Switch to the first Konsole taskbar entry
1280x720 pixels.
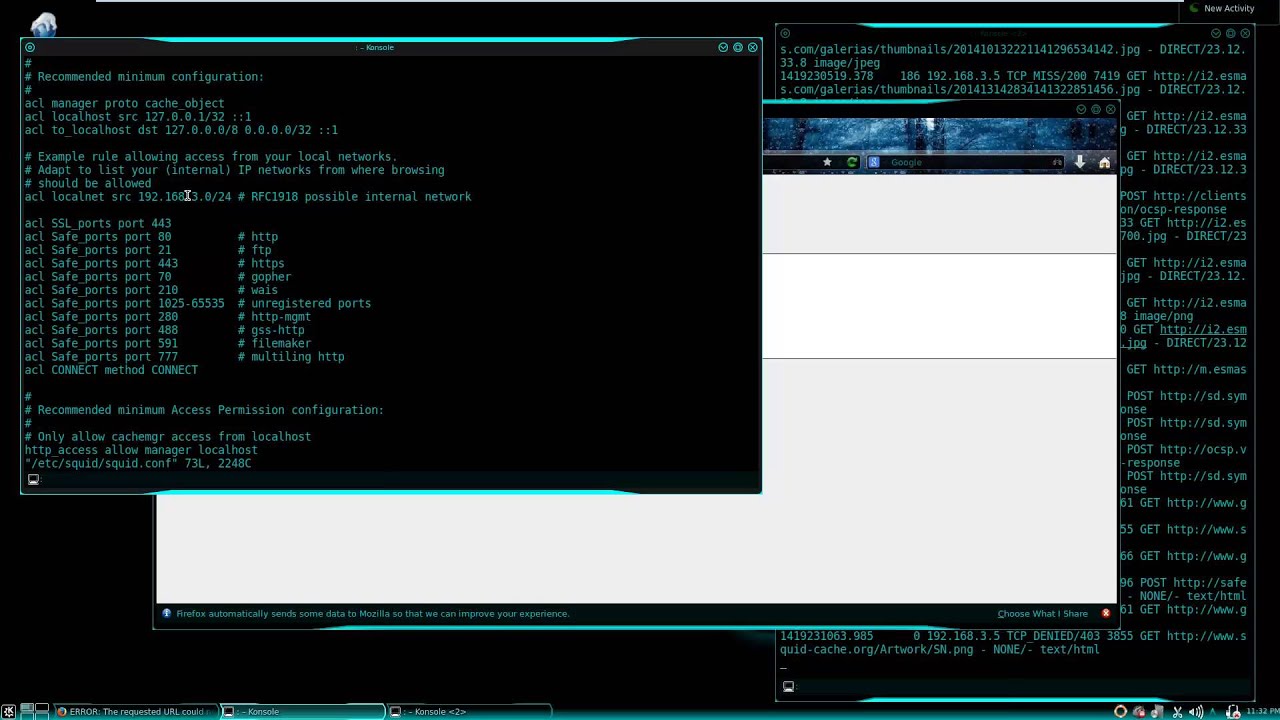coord(302,711)
